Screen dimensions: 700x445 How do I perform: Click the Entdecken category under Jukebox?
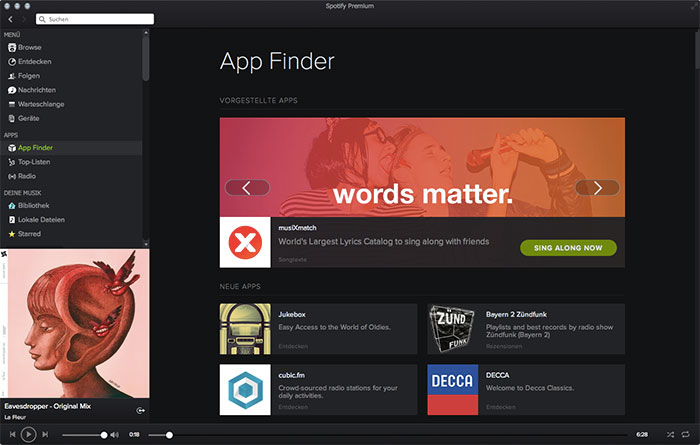[x=293, y=346]
